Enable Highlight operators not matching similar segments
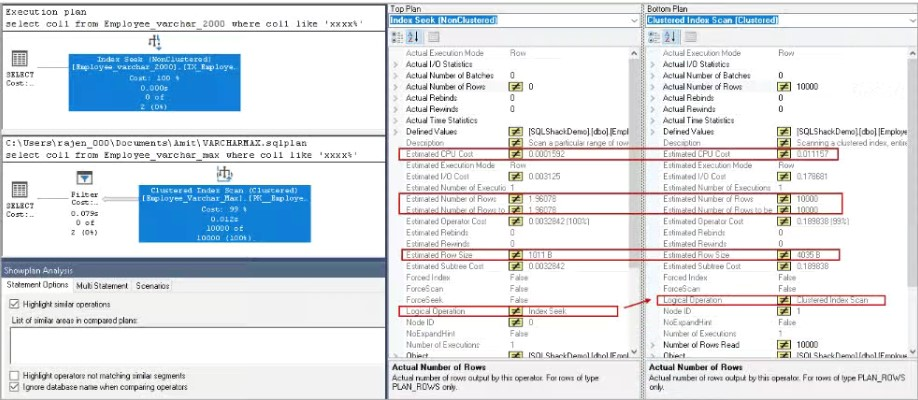This screenshot has width=918, height=400. 14,375
